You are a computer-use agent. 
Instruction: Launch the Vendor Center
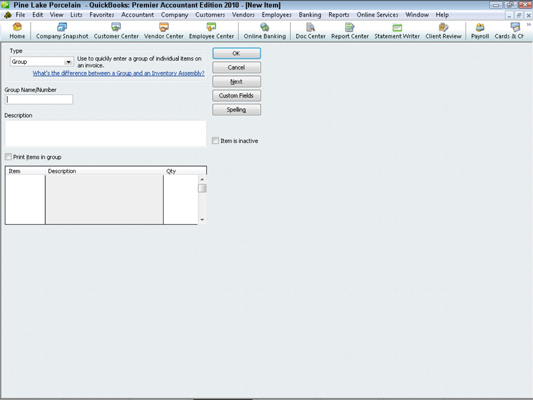coord(164,31)
